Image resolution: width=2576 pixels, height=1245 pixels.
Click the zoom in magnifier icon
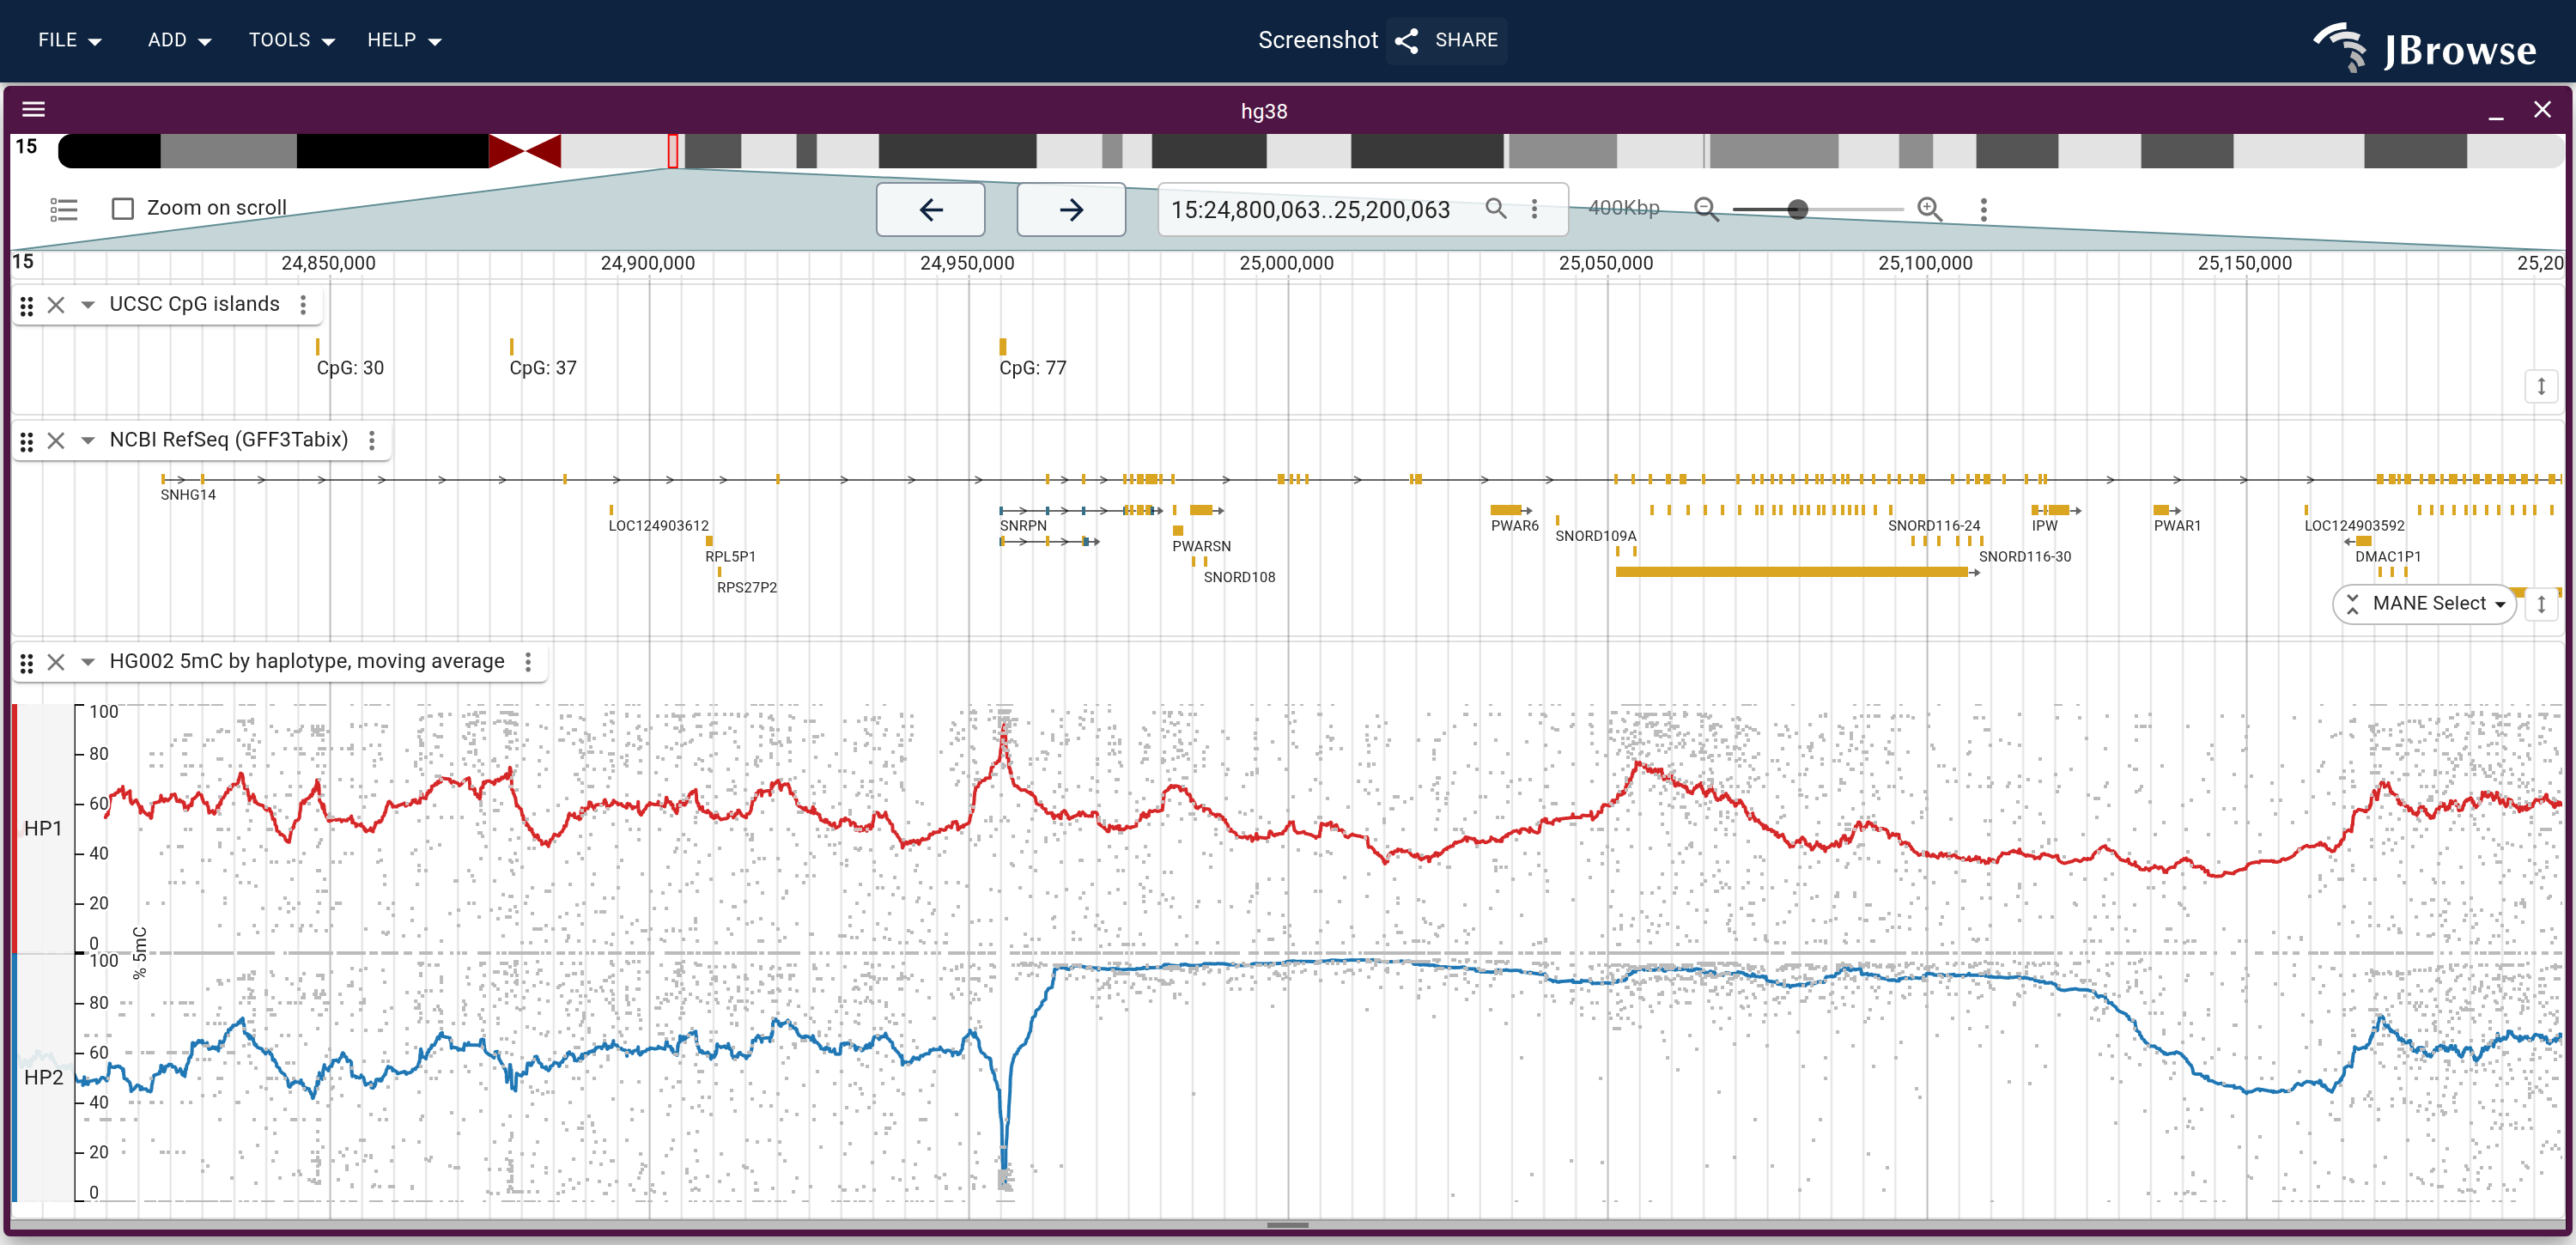(1930, 209)
